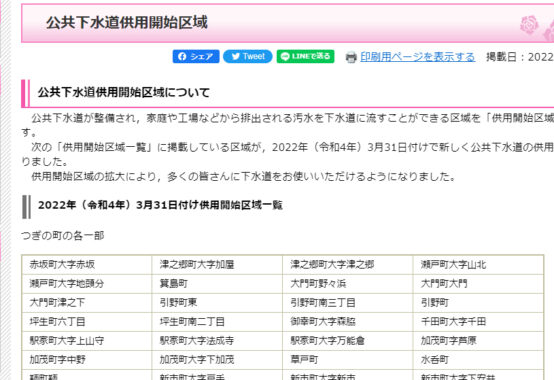Select heading 2022年（令和4年）3月31日付け供用開始区域一覧
554x380 pixels.
click(160, 205)
